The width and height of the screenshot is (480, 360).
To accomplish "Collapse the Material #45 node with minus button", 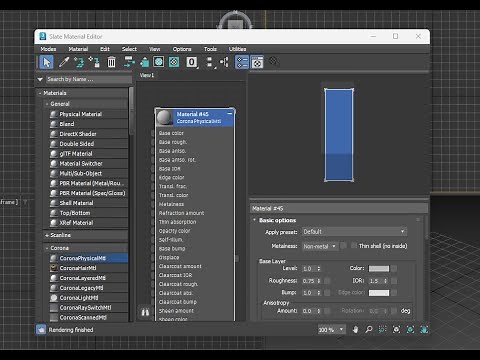I will pos(230,114).
